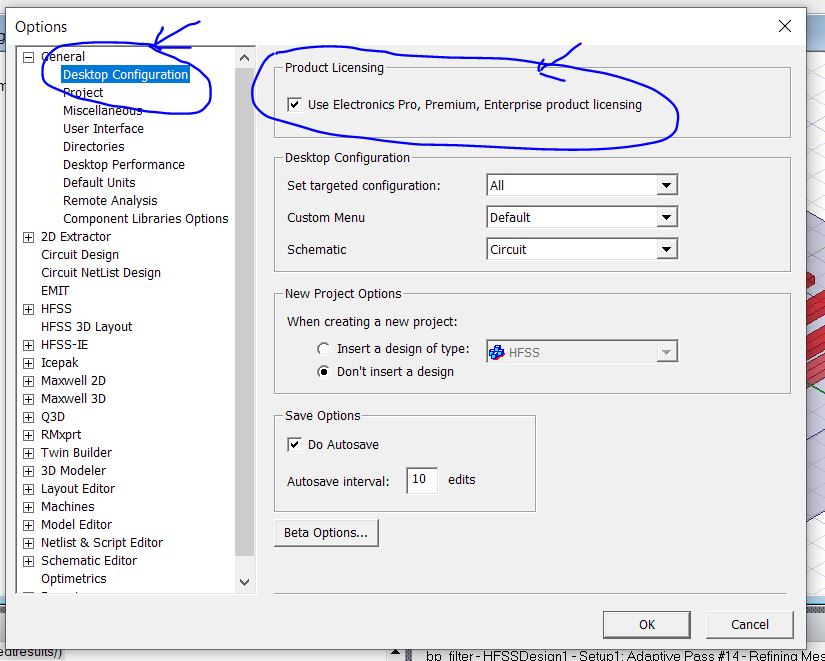
Task: Expand the HFSS node
Action: 28,309
